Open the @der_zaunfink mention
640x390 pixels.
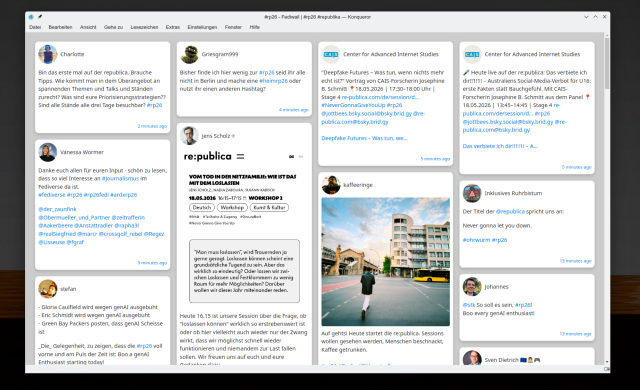pyautogui.click(x=57, y=209)
